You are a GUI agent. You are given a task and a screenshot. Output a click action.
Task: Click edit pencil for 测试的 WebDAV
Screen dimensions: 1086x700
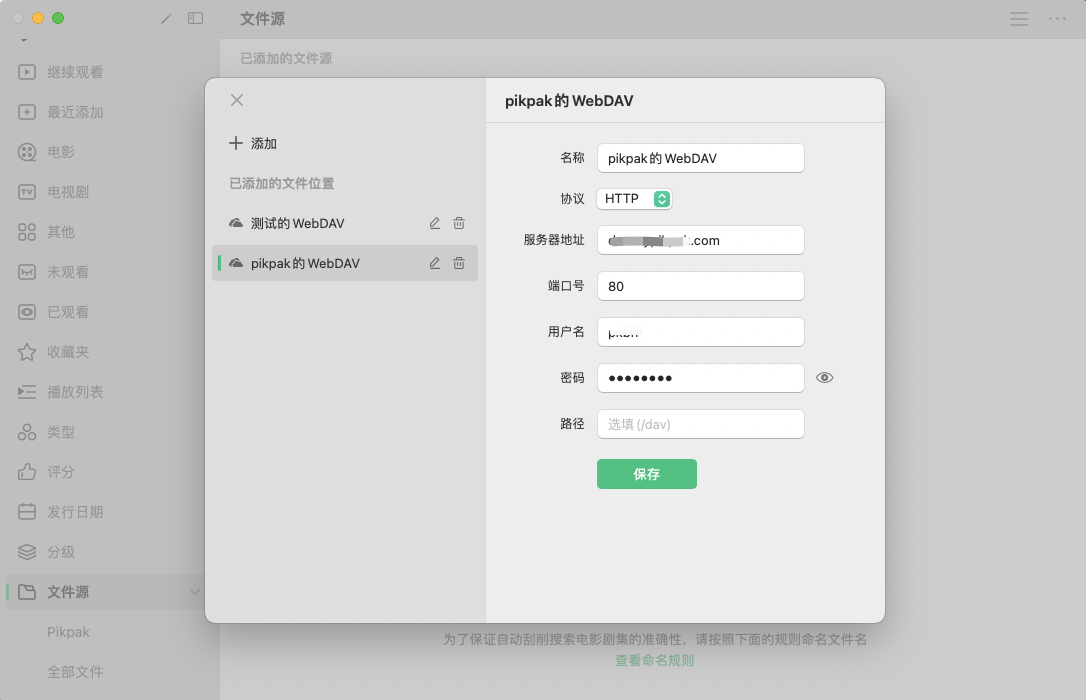[435, 223]
